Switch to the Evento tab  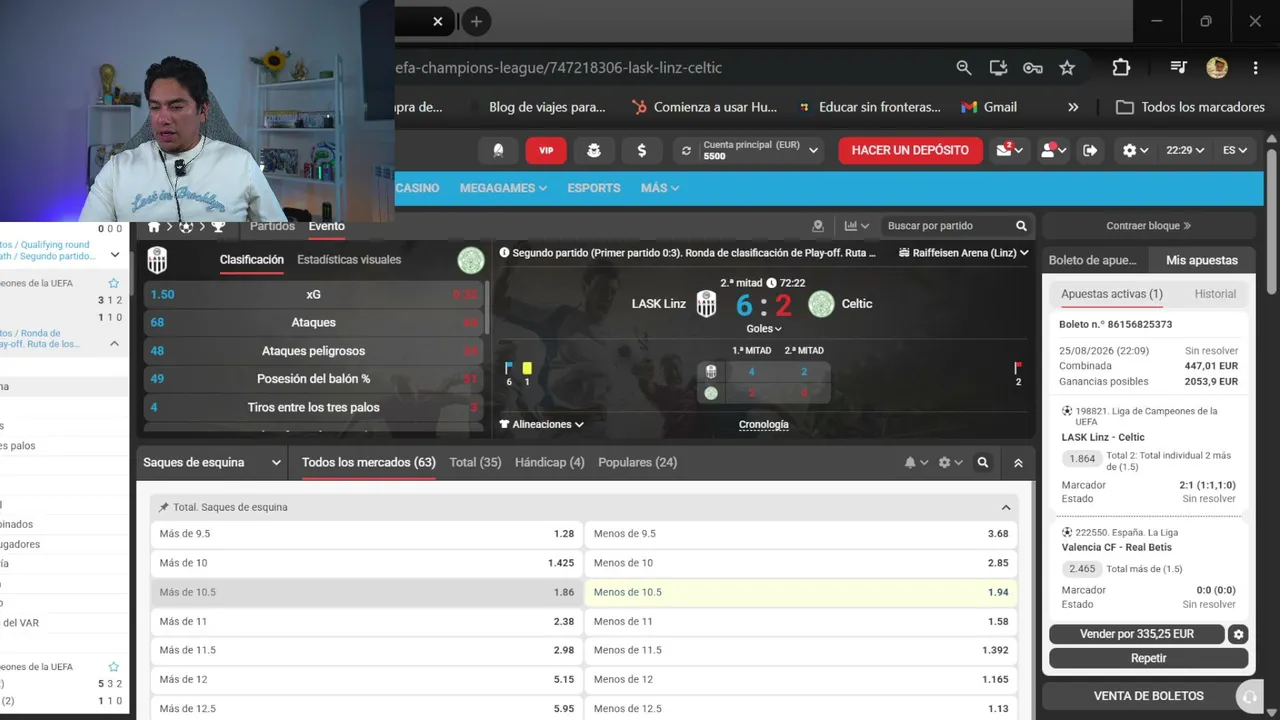[x=327, y=226]
